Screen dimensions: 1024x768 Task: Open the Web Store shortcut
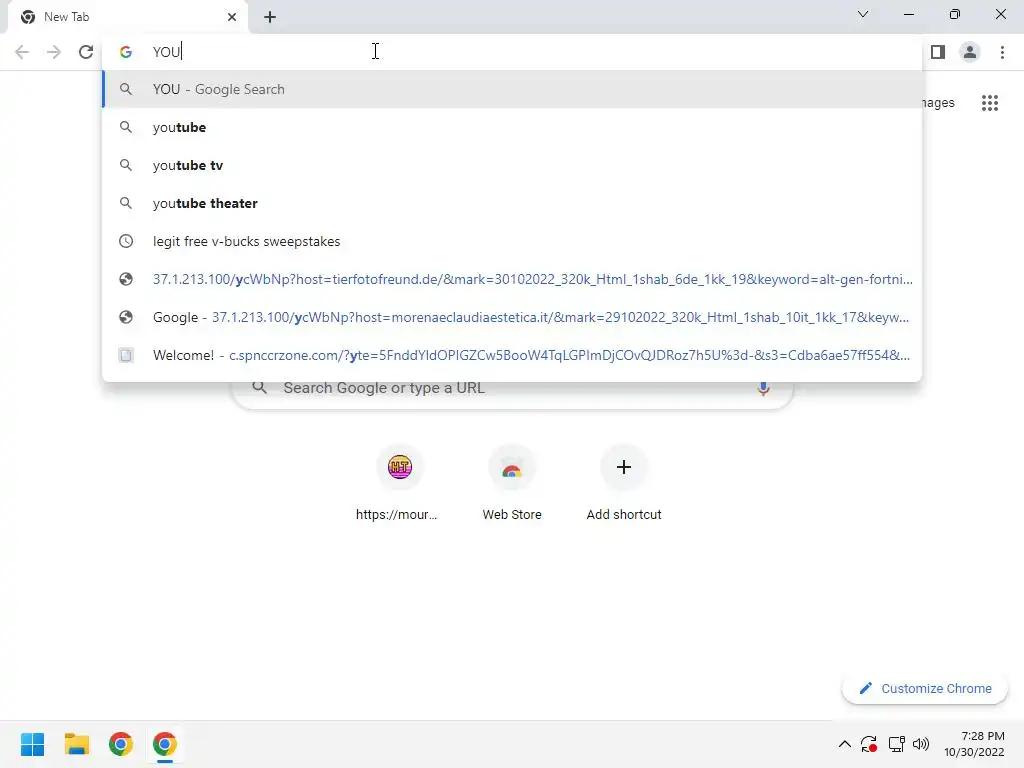click(512, 484)
